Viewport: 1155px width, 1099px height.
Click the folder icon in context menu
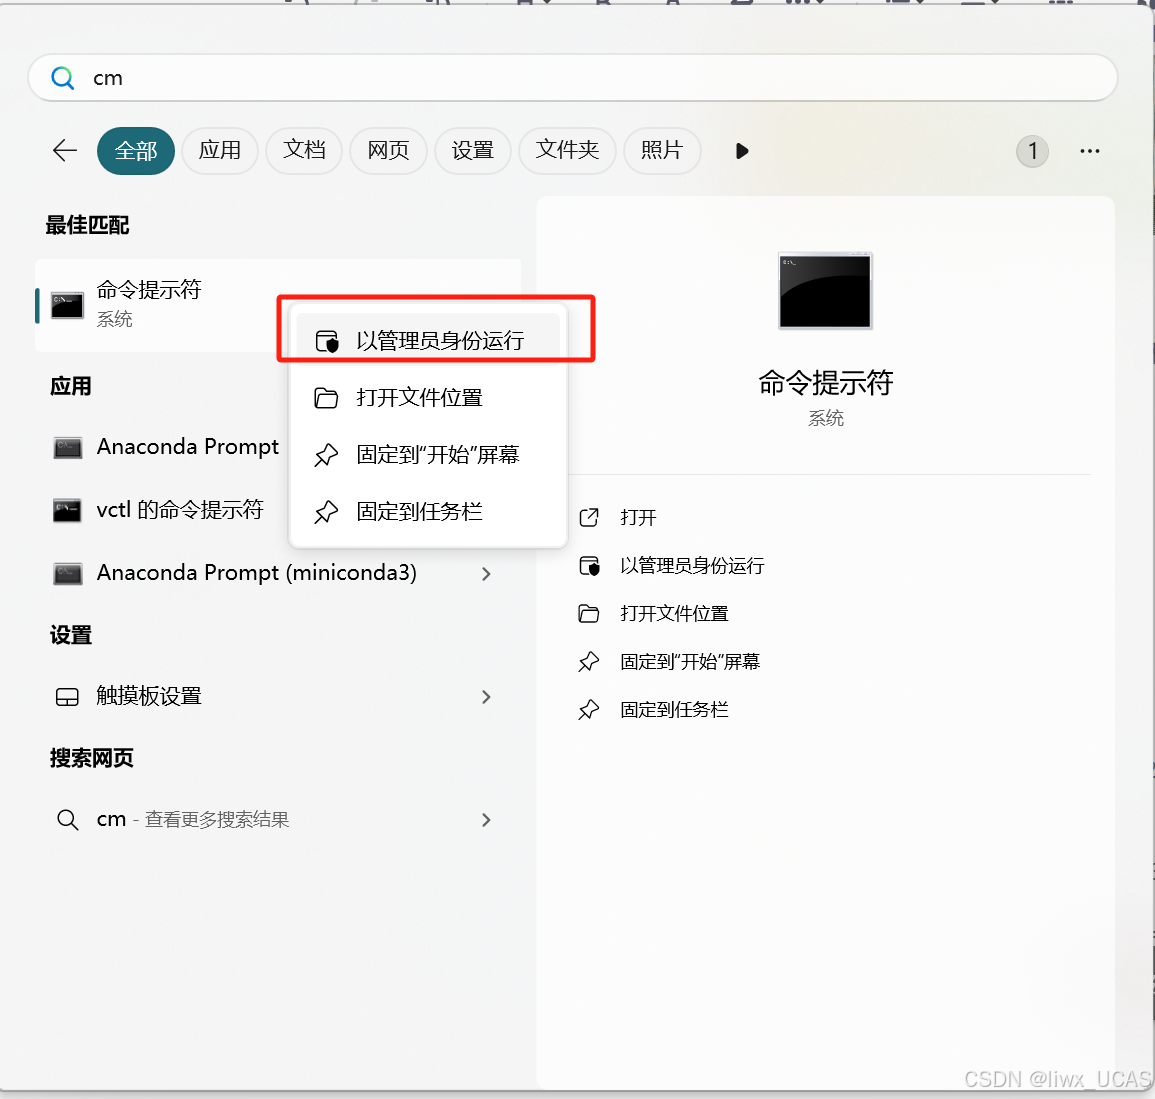click(x=326, y=398)
